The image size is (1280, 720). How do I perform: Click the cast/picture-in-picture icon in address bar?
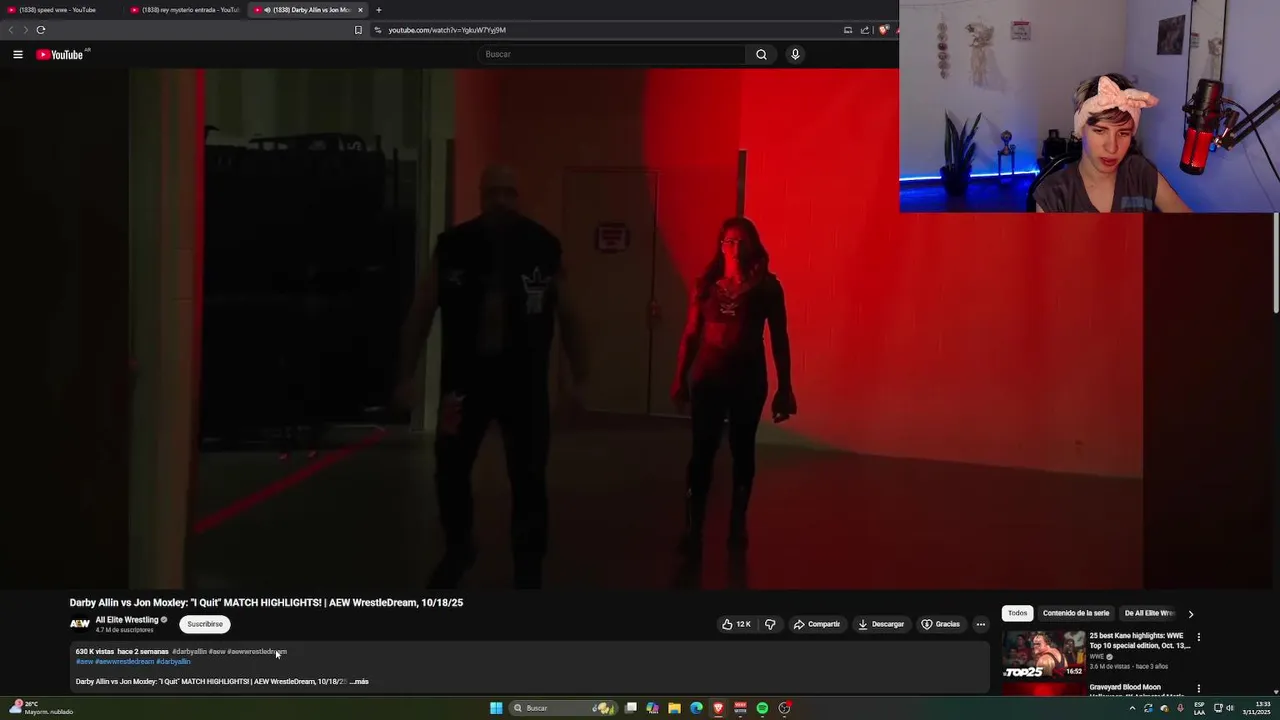coord(848,30)
